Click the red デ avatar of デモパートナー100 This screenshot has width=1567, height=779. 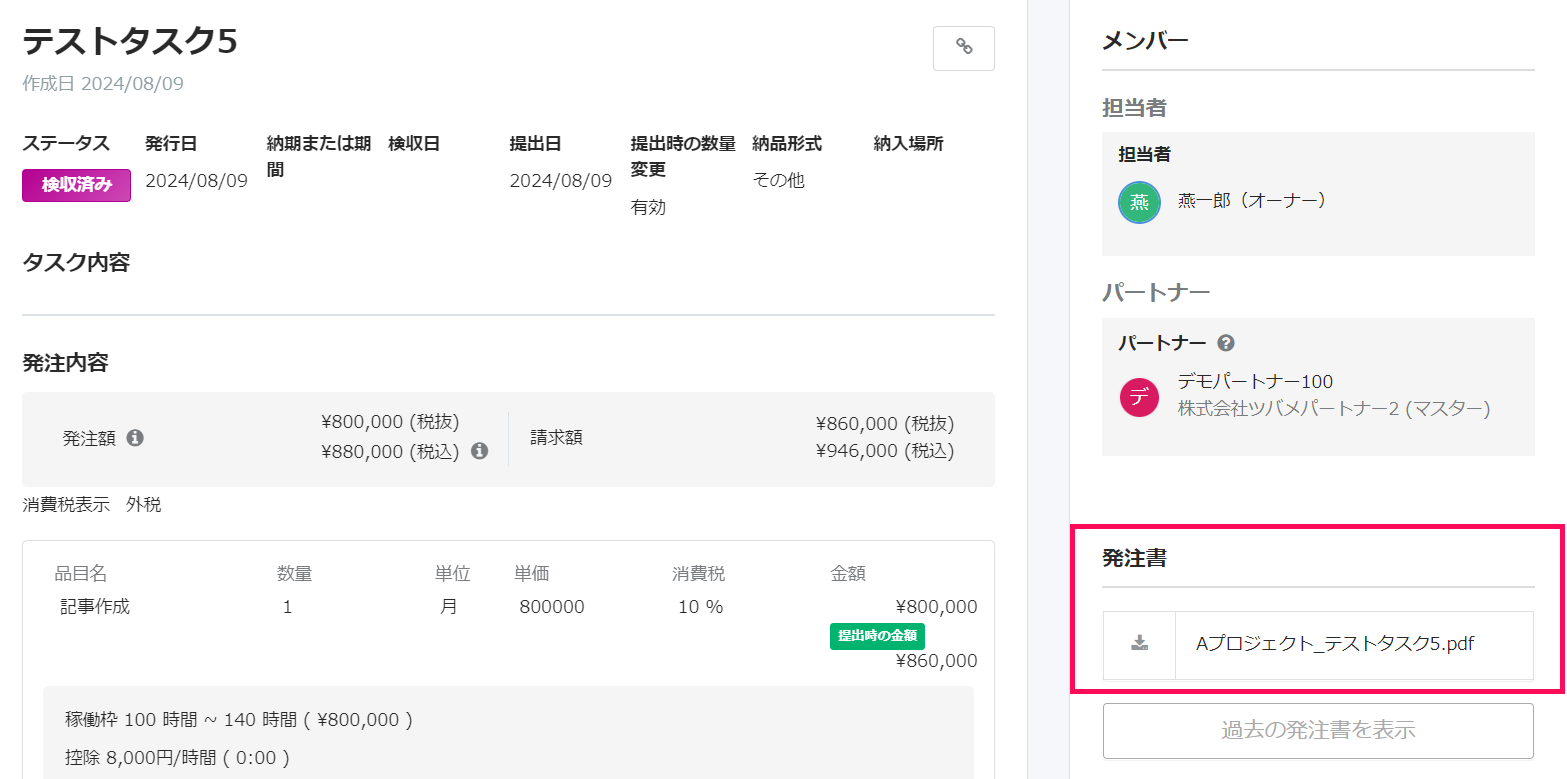click(x=1139, y=397)
